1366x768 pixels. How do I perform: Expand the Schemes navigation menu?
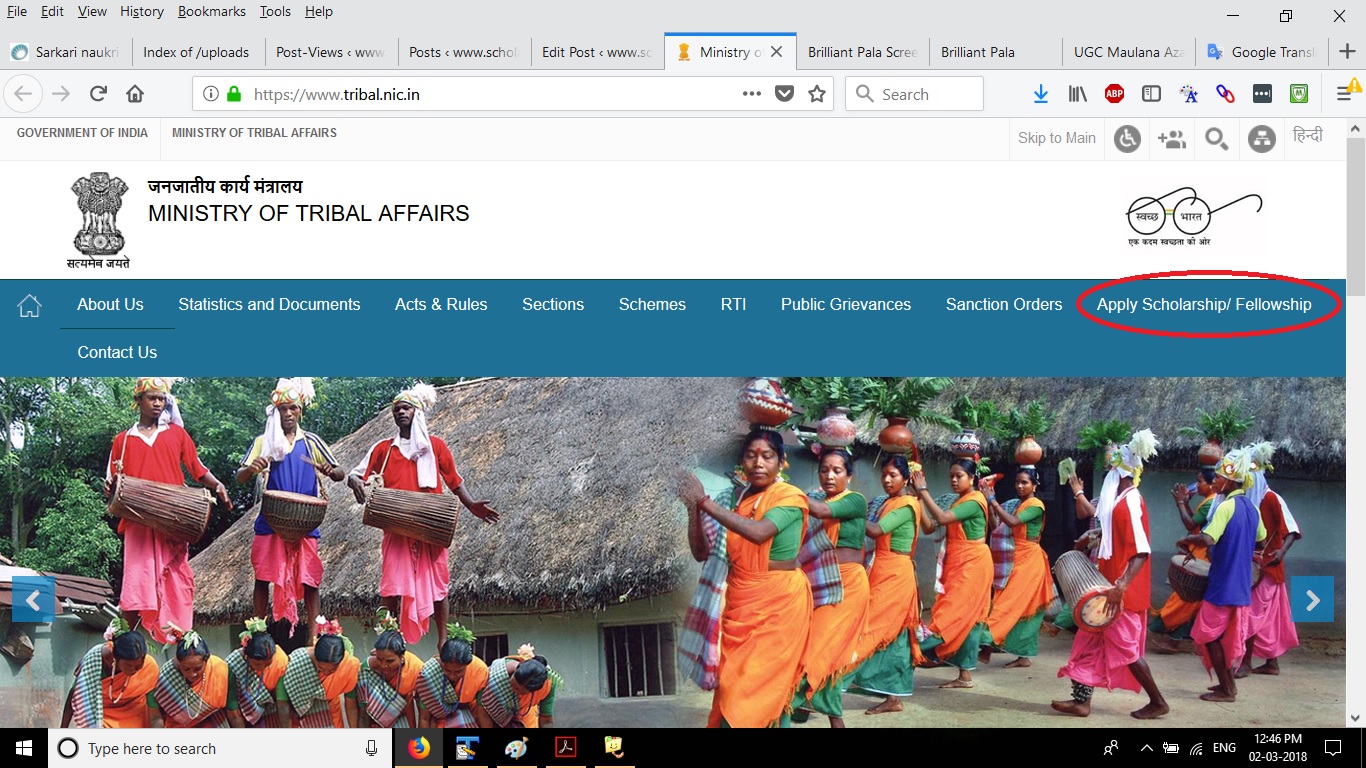(652, 305)
